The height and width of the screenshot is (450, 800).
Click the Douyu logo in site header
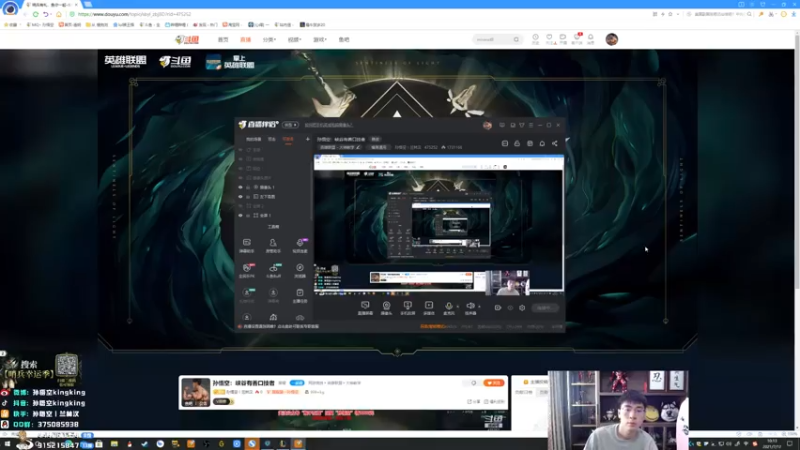187,39
